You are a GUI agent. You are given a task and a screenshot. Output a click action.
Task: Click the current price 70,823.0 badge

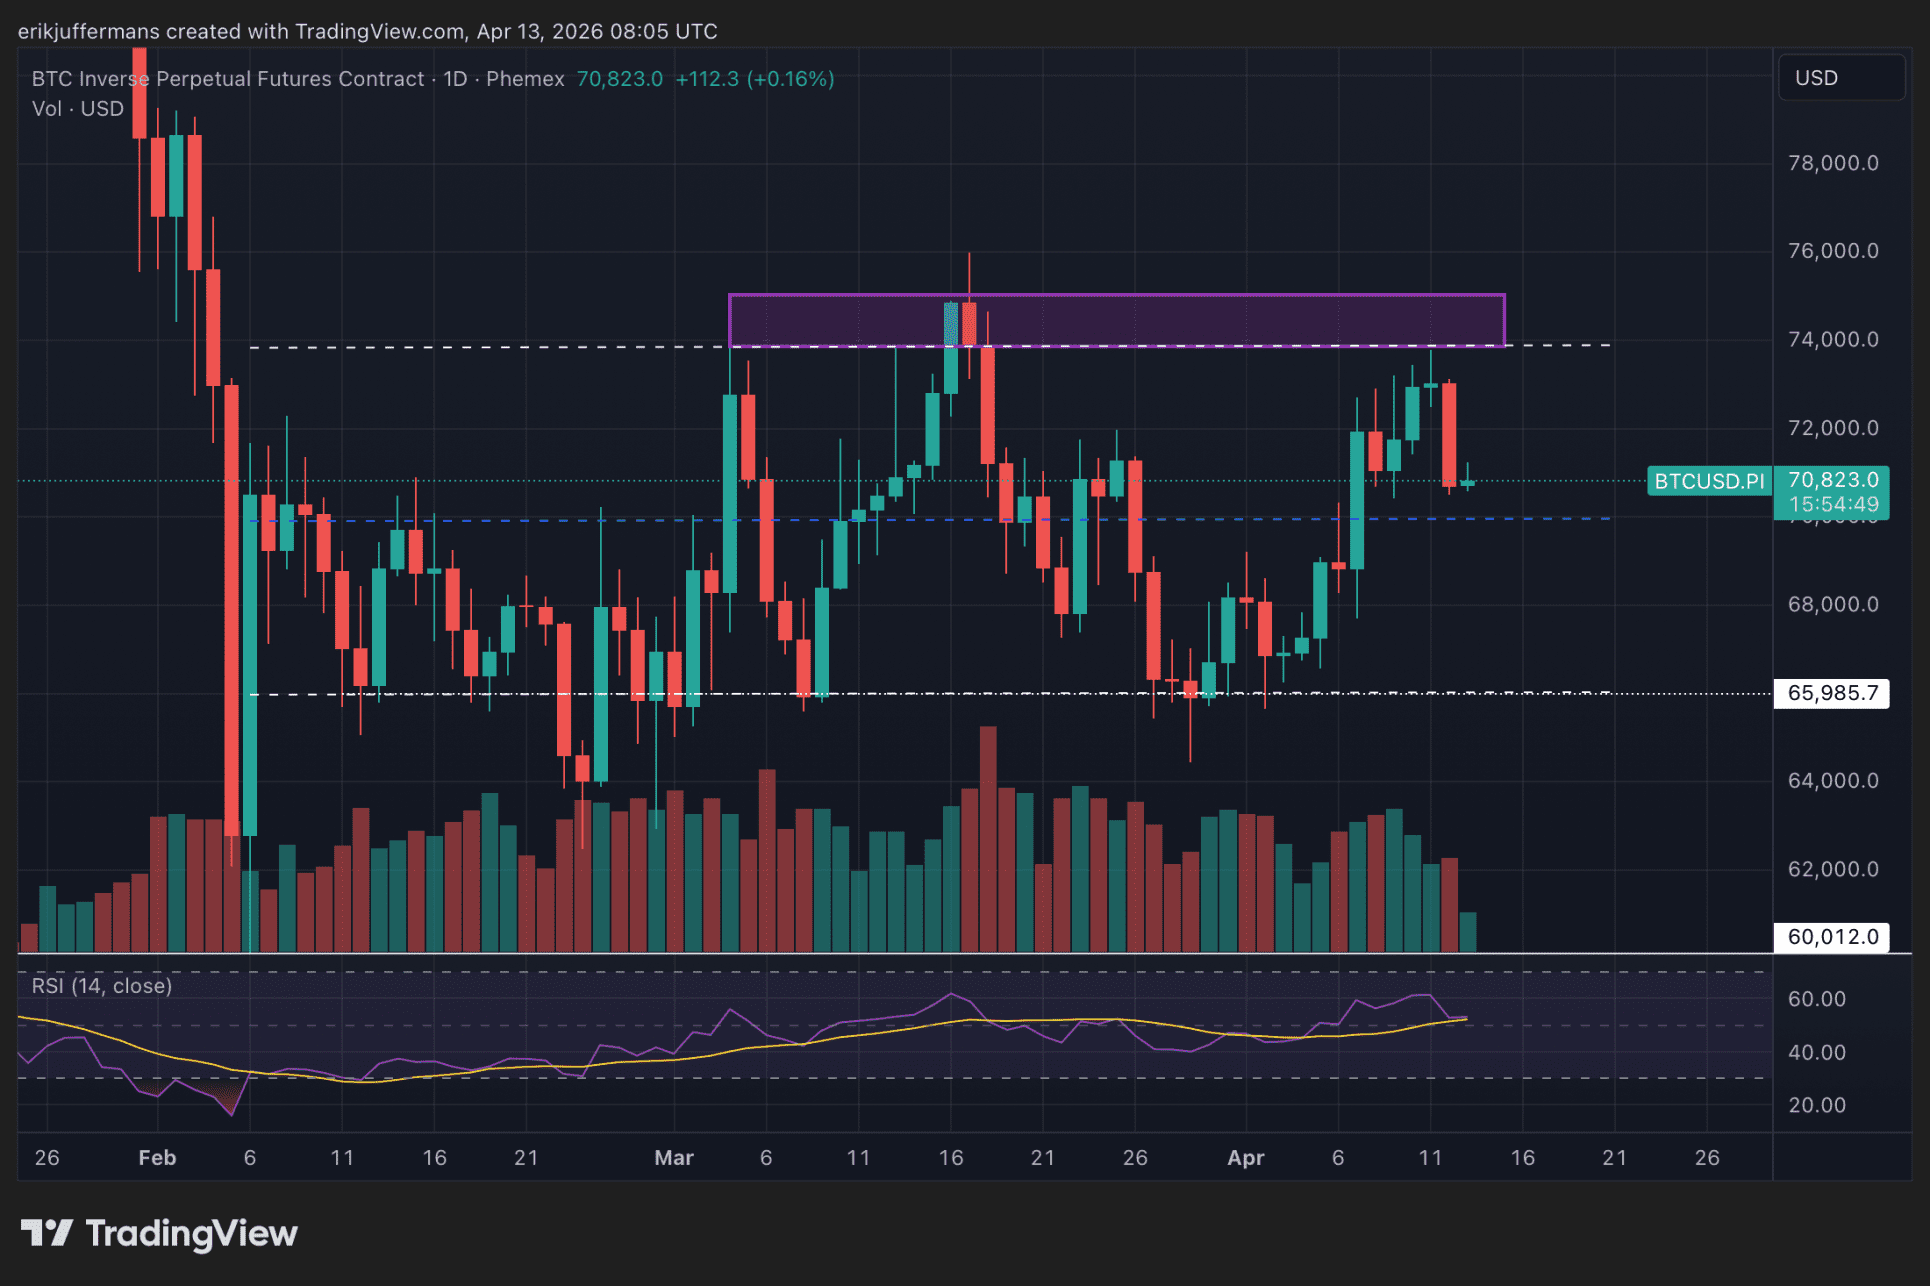[x=1832, y=481]
